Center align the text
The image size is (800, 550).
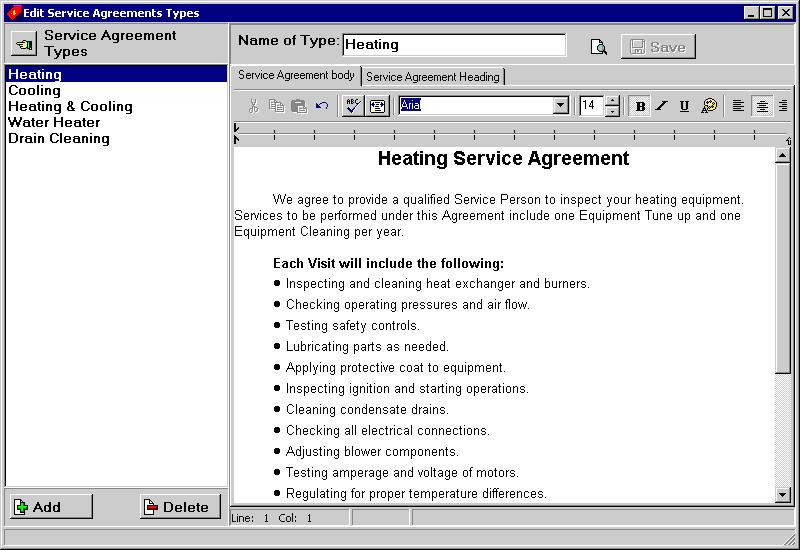tap(762, 106)
